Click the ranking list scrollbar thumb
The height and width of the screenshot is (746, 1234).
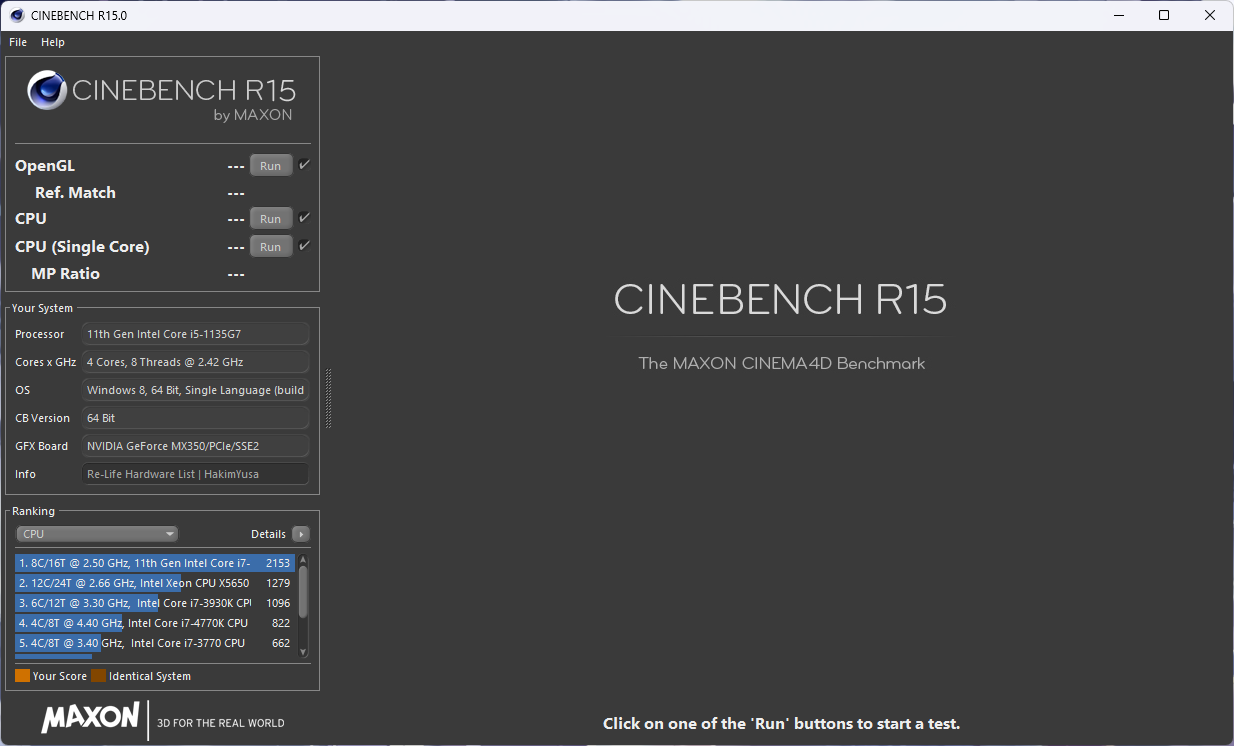pos(303,591)
